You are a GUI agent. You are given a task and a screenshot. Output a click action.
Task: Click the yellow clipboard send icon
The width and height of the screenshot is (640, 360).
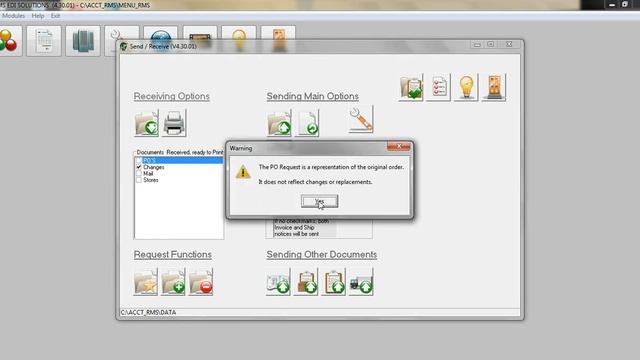pyautogui.click(x=333, y=282)
